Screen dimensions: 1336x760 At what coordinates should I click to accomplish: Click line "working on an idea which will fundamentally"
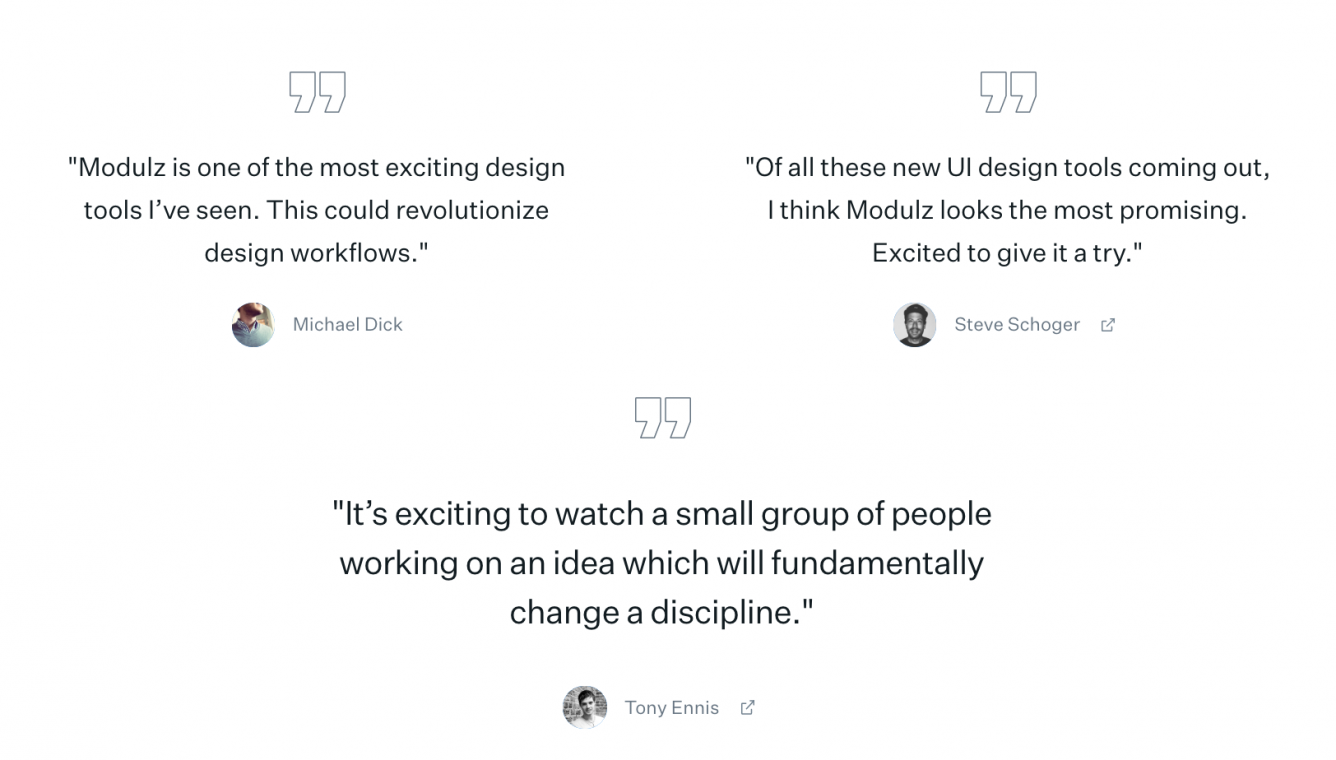662,563
